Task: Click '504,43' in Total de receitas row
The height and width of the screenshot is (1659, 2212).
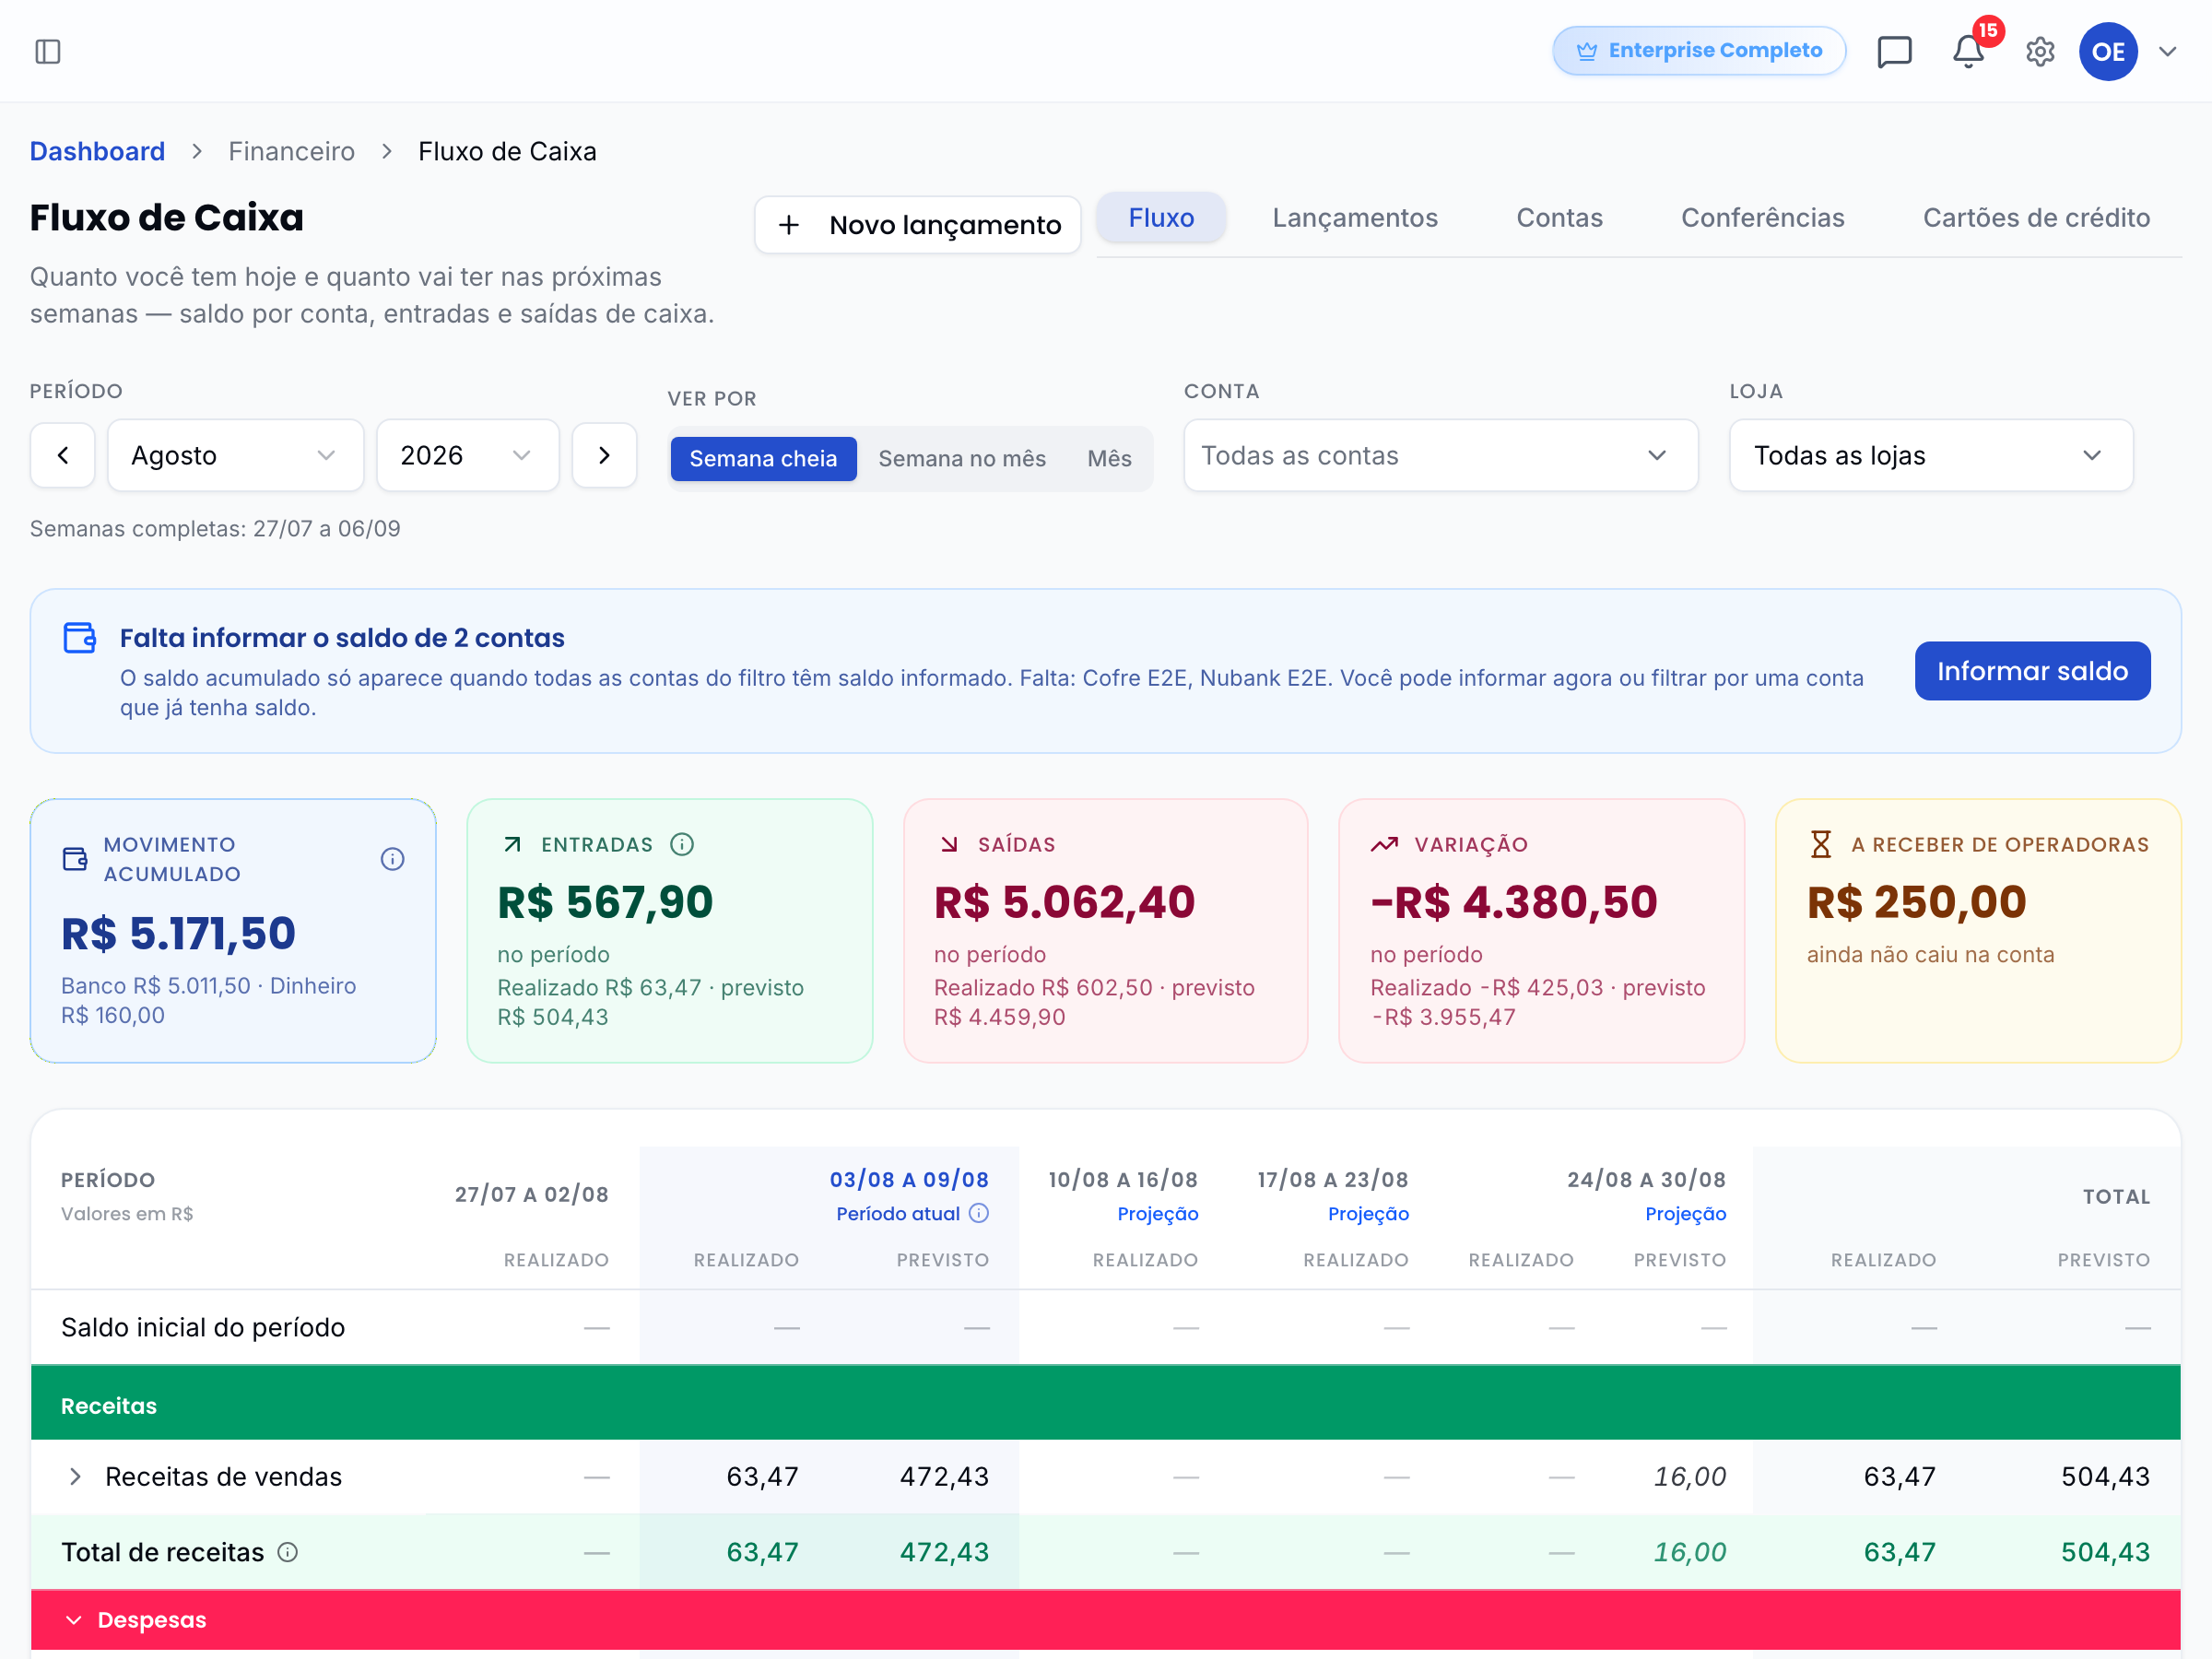Action: pyautogui.click(x=2105, y=1553)
